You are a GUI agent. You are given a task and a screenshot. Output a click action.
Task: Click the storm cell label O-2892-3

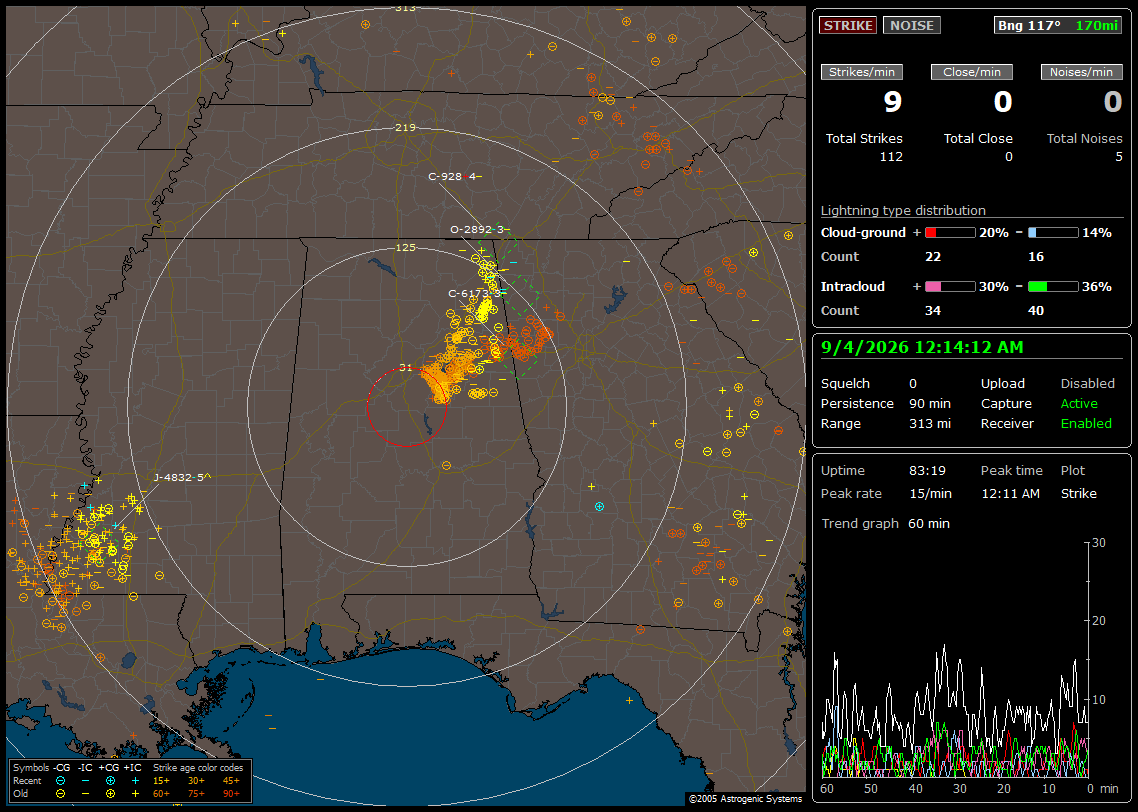[x=477, y=229]
